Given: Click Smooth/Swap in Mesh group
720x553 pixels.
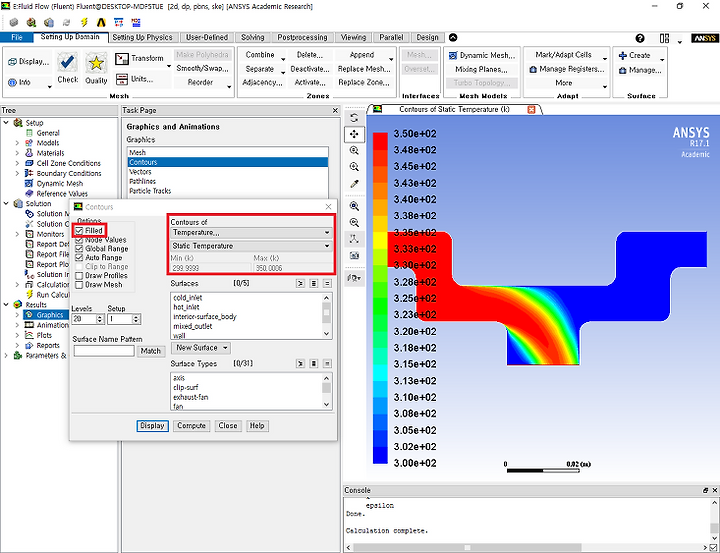Looking at the screenshot, I should [202, 68].
